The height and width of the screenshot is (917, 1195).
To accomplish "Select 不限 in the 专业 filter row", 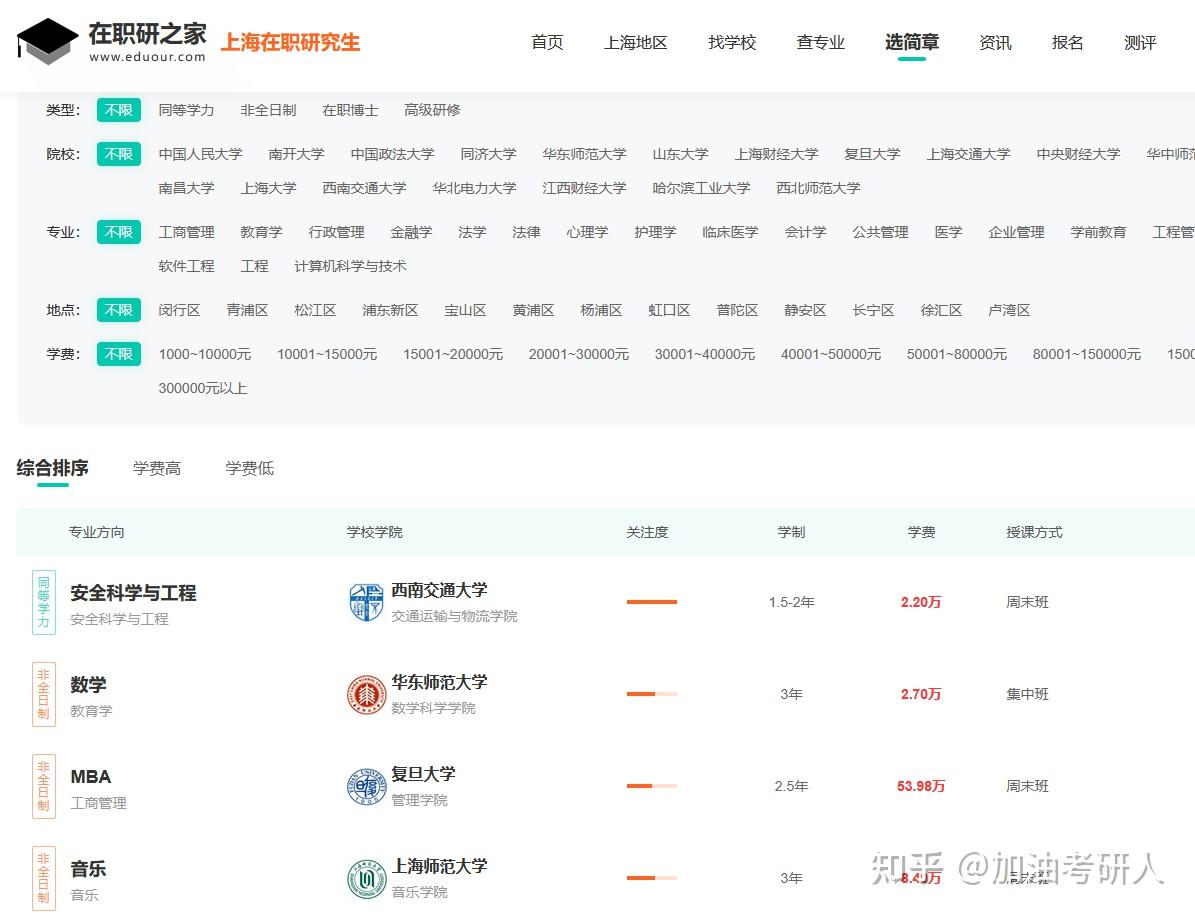I will (119, 232).
